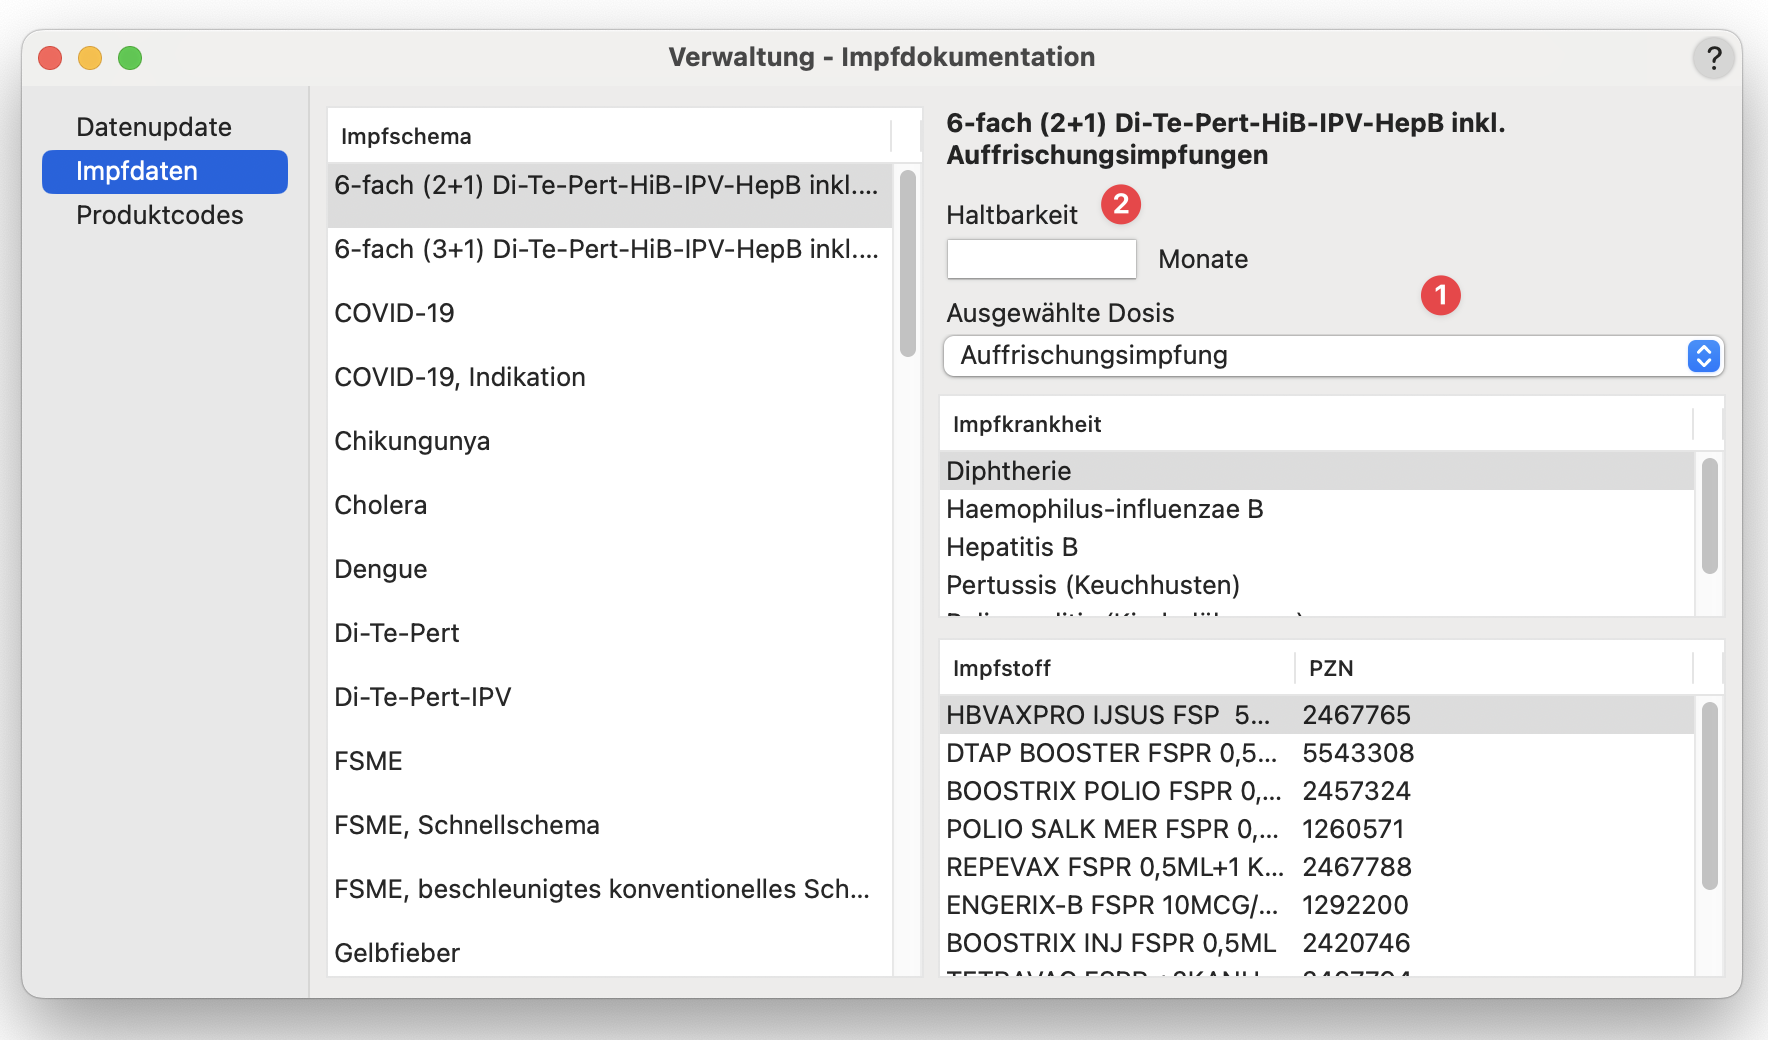This screenshot has height=1040, width=1768.
Task: Open the Ausgewählte Dosis dropdown
Action: pos(1318,356)
